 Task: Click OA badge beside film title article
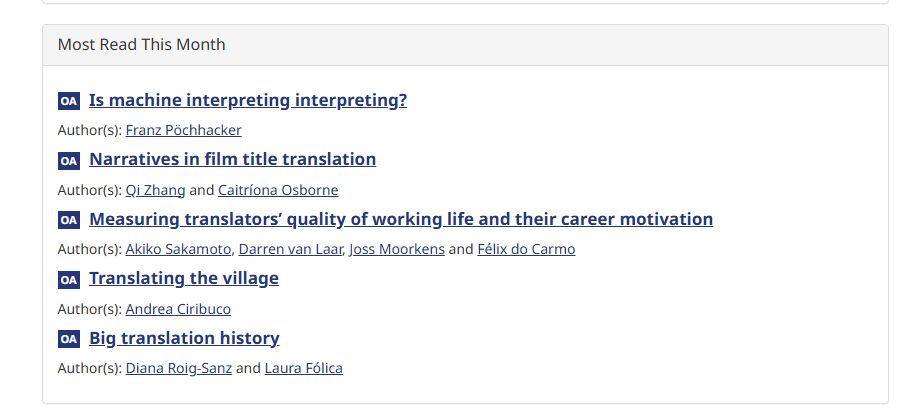(68, 160)
